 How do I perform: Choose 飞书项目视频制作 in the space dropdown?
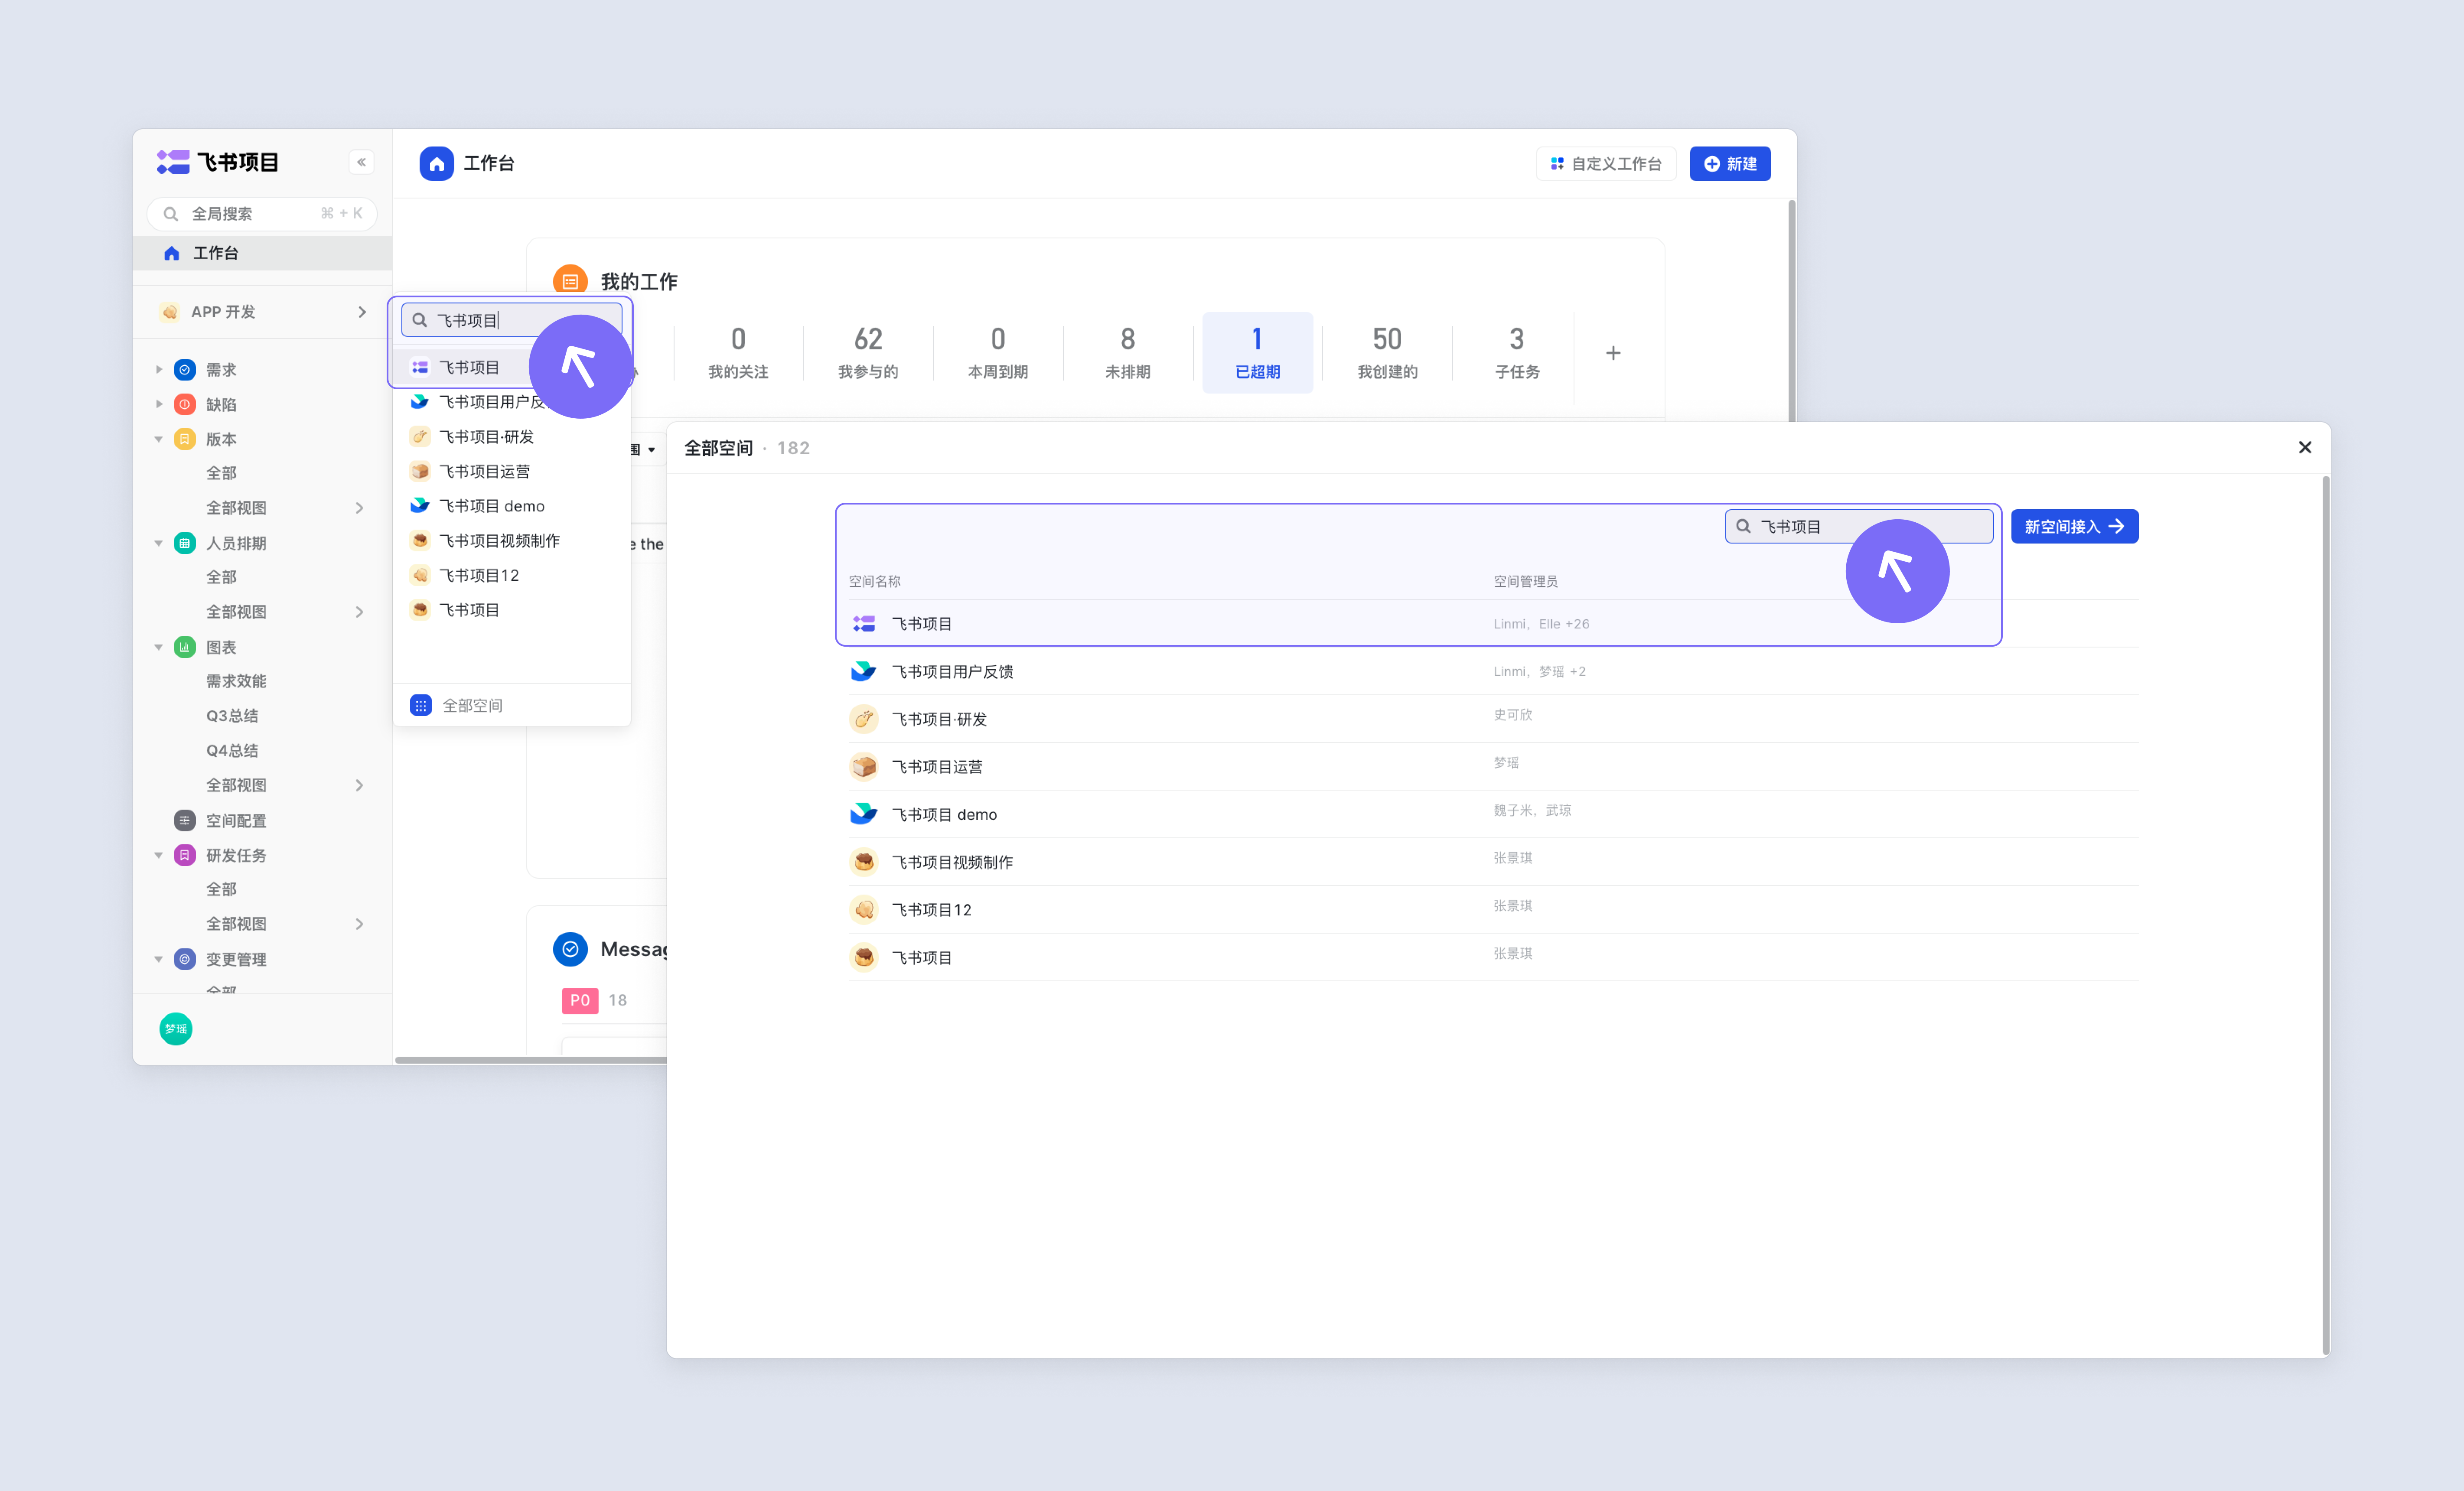pyautogui.click(x=512, y=540)
